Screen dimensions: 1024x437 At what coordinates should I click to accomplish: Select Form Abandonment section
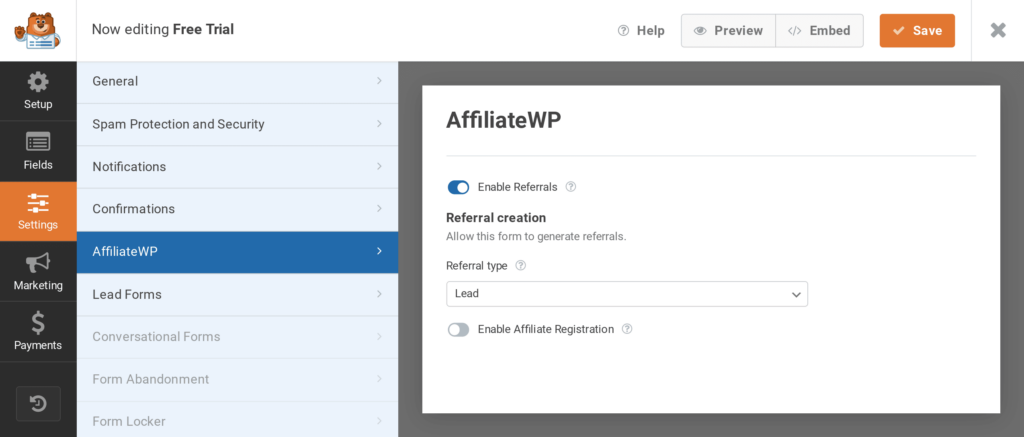click(x=238, y=380)
